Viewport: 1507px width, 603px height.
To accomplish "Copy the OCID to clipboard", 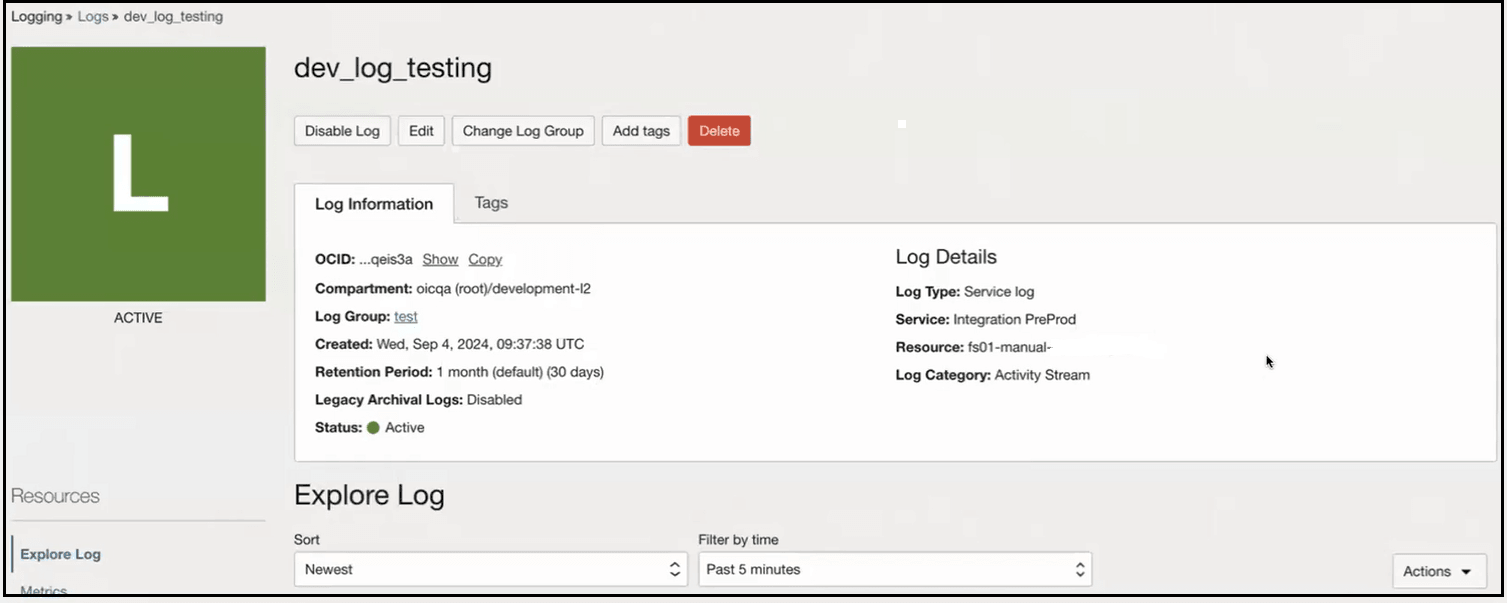I will [485, 259].
